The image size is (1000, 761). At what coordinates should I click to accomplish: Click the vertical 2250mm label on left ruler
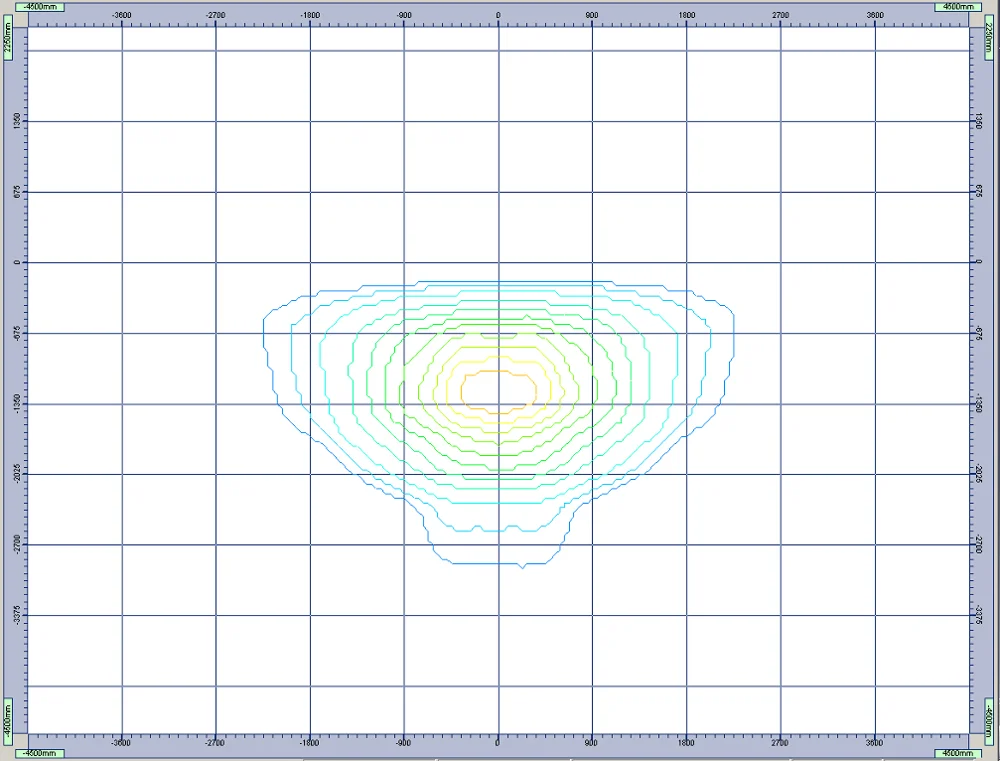pos(7,39)
